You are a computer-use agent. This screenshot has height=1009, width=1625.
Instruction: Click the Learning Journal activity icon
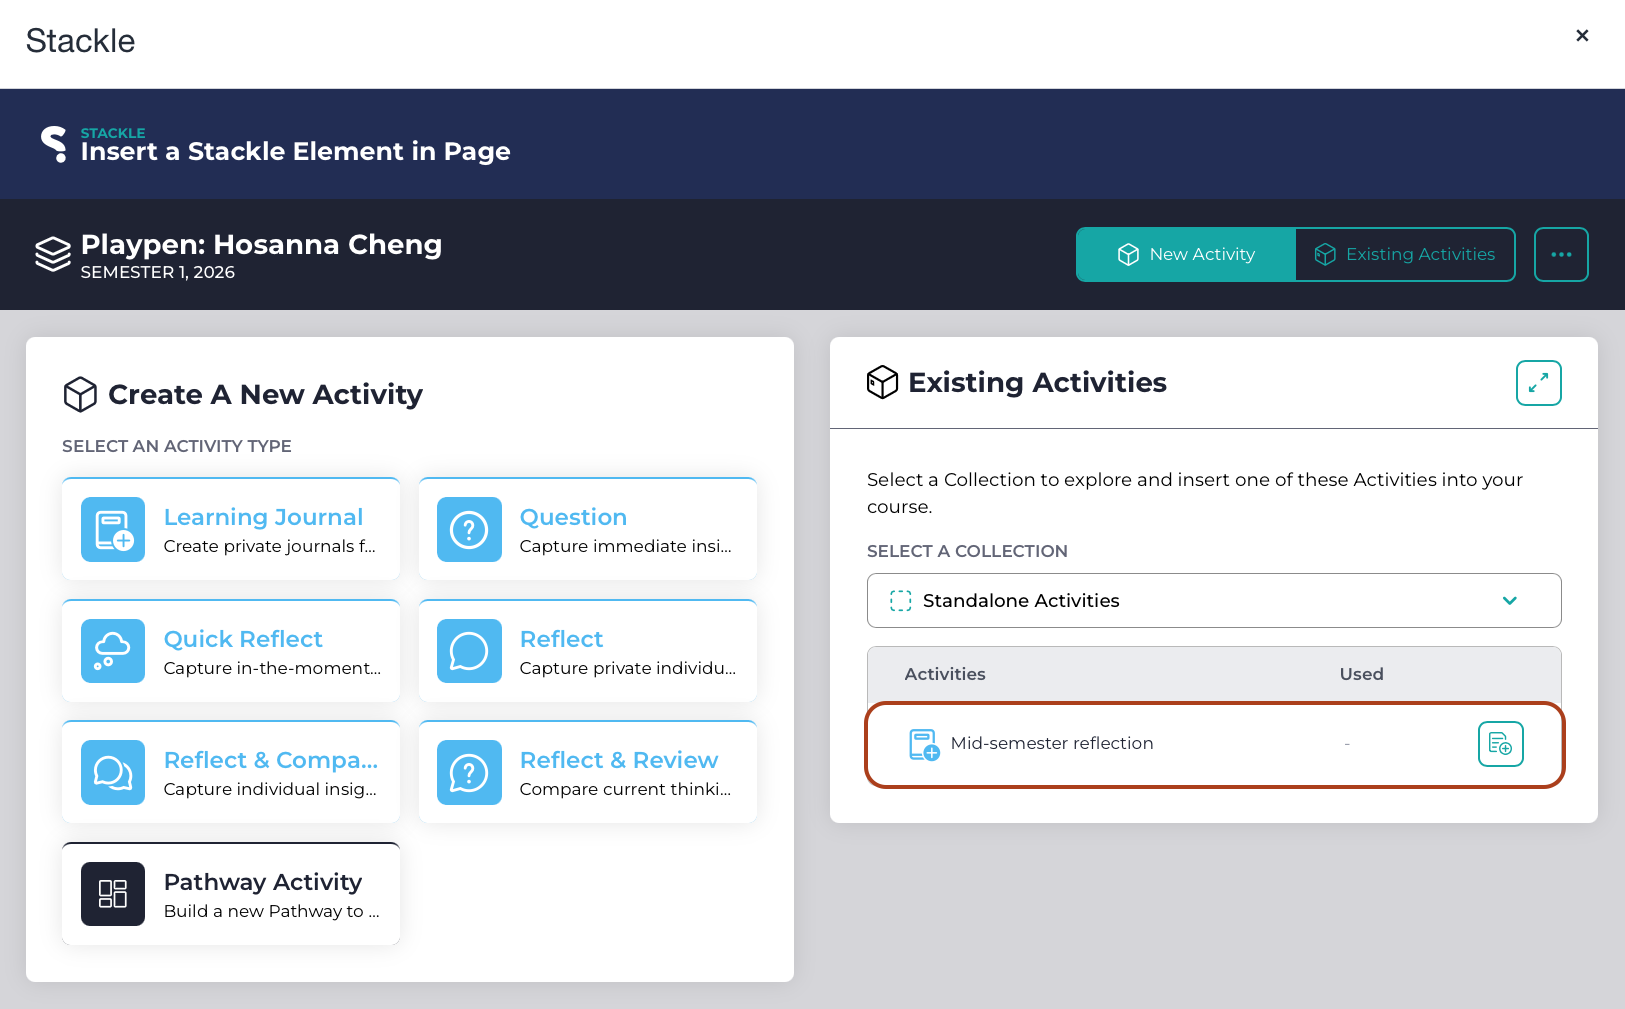tap(113, 530)
